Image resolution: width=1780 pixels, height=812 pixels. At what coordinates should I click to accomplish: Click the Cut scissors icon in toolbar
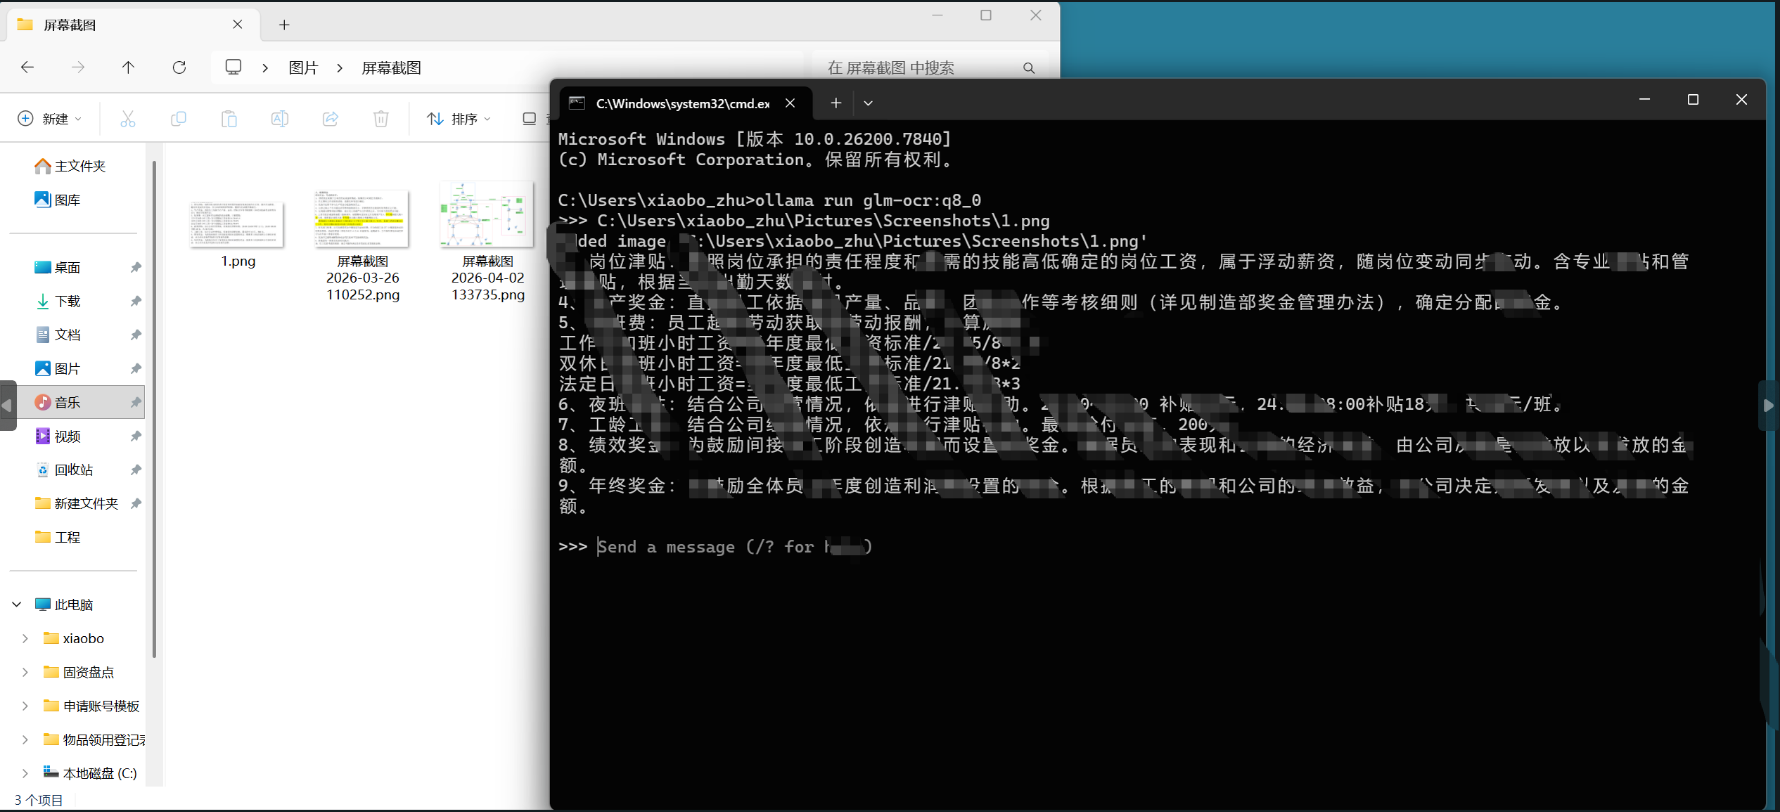(128, 119)
